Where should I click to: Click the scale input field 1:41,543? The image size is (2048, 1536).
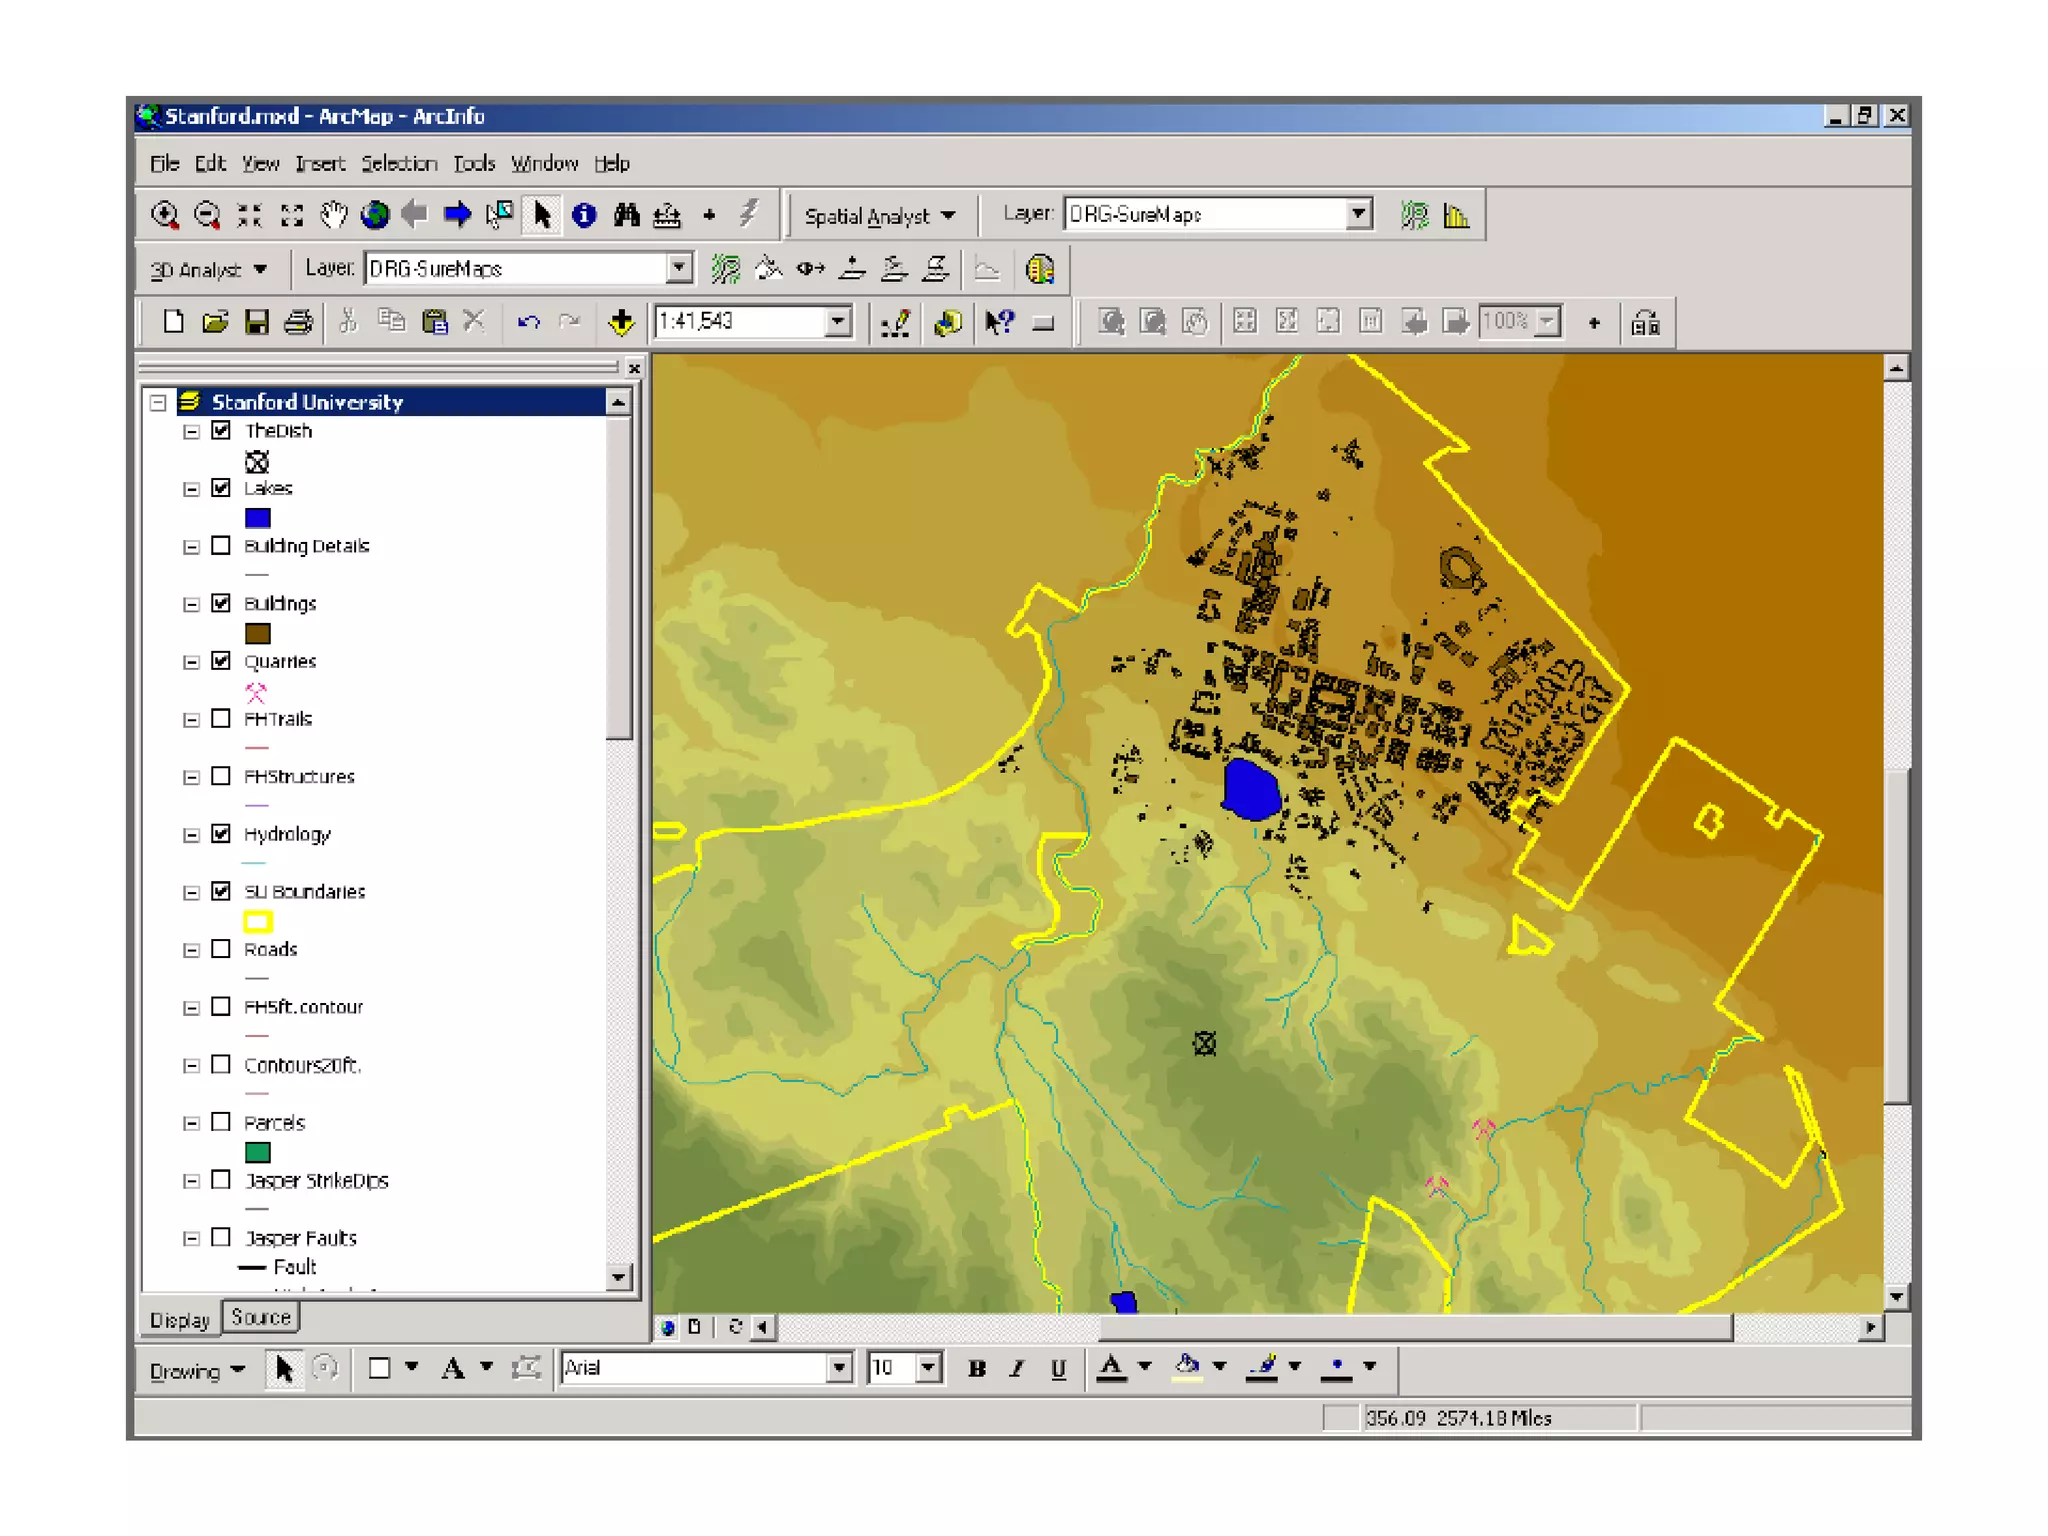[x=741, y=322]
